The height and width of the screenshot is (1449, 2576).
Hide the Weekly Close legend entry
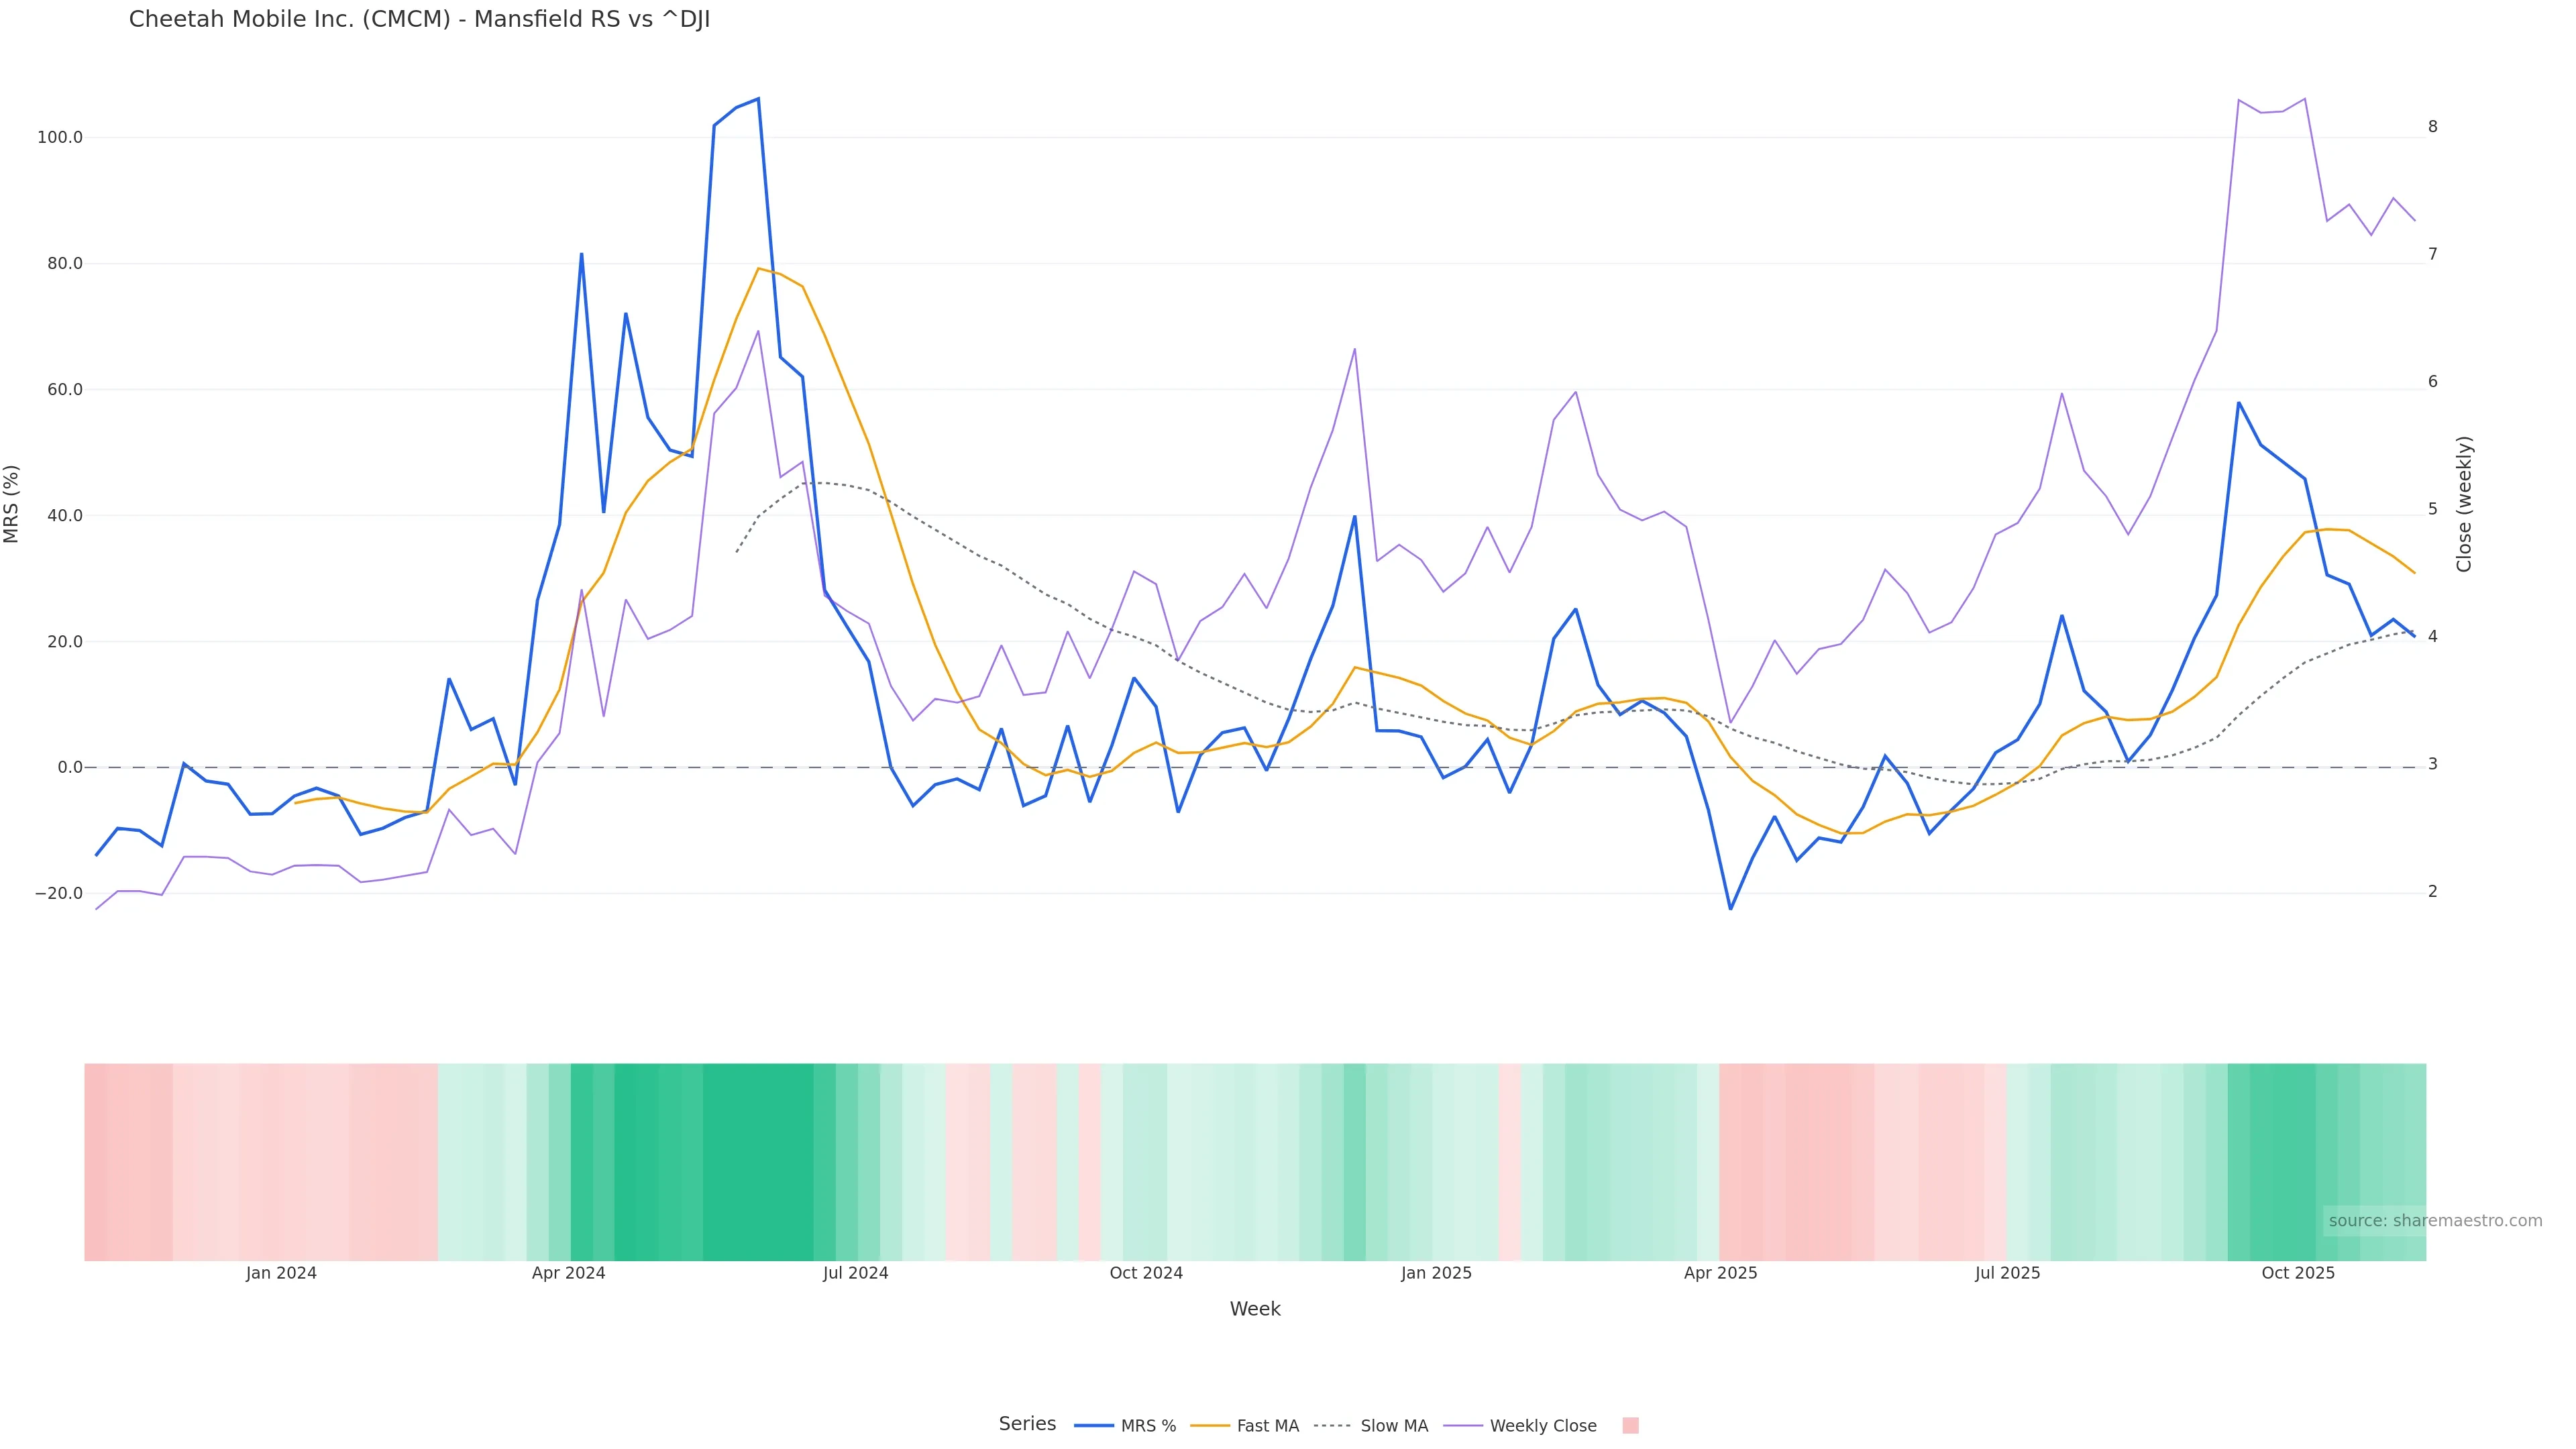(x=1520, y=1426)
